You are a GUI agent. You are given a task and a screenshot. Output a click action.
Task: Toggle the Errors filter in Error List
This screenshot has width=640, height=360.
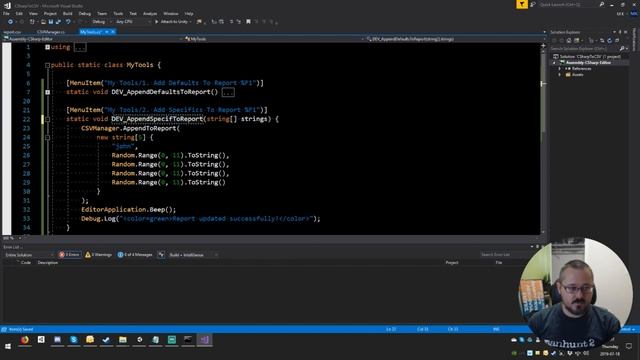[69, 255]
